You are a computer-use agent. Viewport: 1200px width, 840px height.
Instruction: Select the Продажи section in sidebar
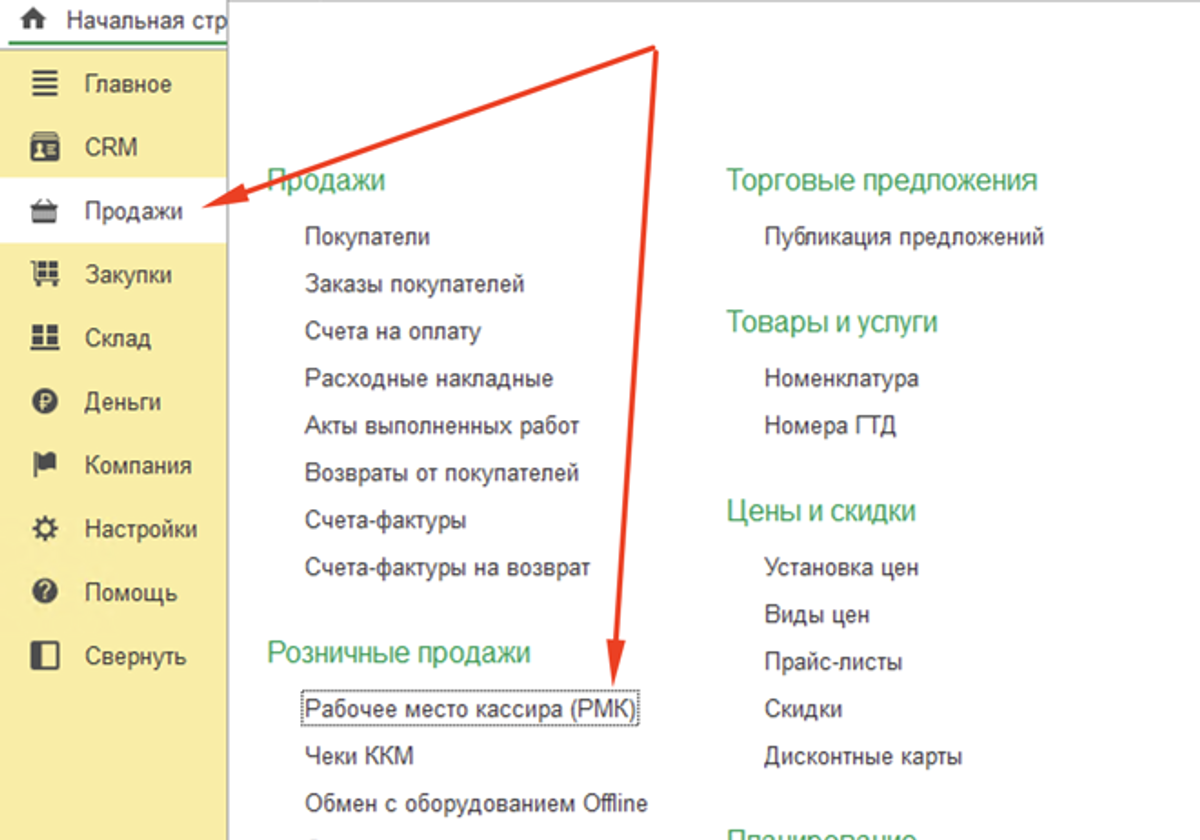[x=114, y=211]
